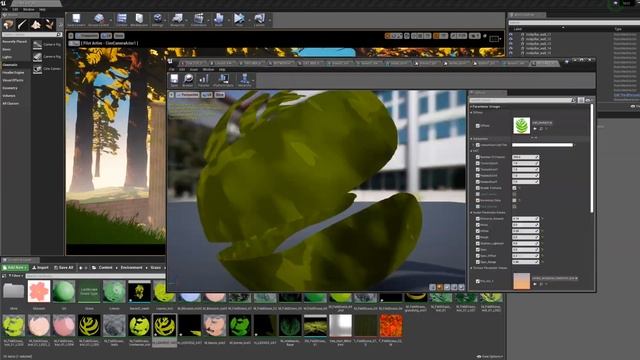Image resolution: width=640 pixels, height=360 pixels.
Task: Collapse the Diffuse group in the Details panel
Action: [x=472, y=113]
